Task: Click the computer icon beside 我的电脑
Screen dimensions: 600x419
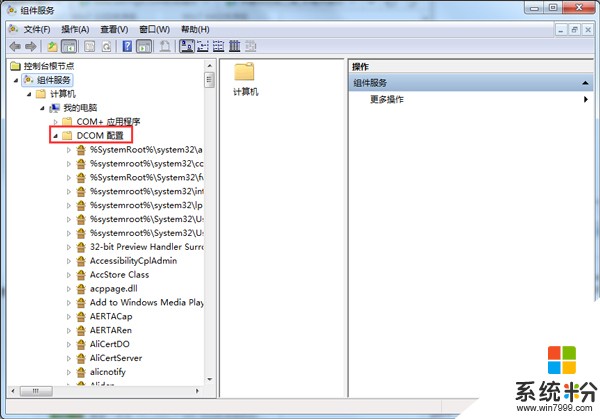Action: tap(55, 108)
